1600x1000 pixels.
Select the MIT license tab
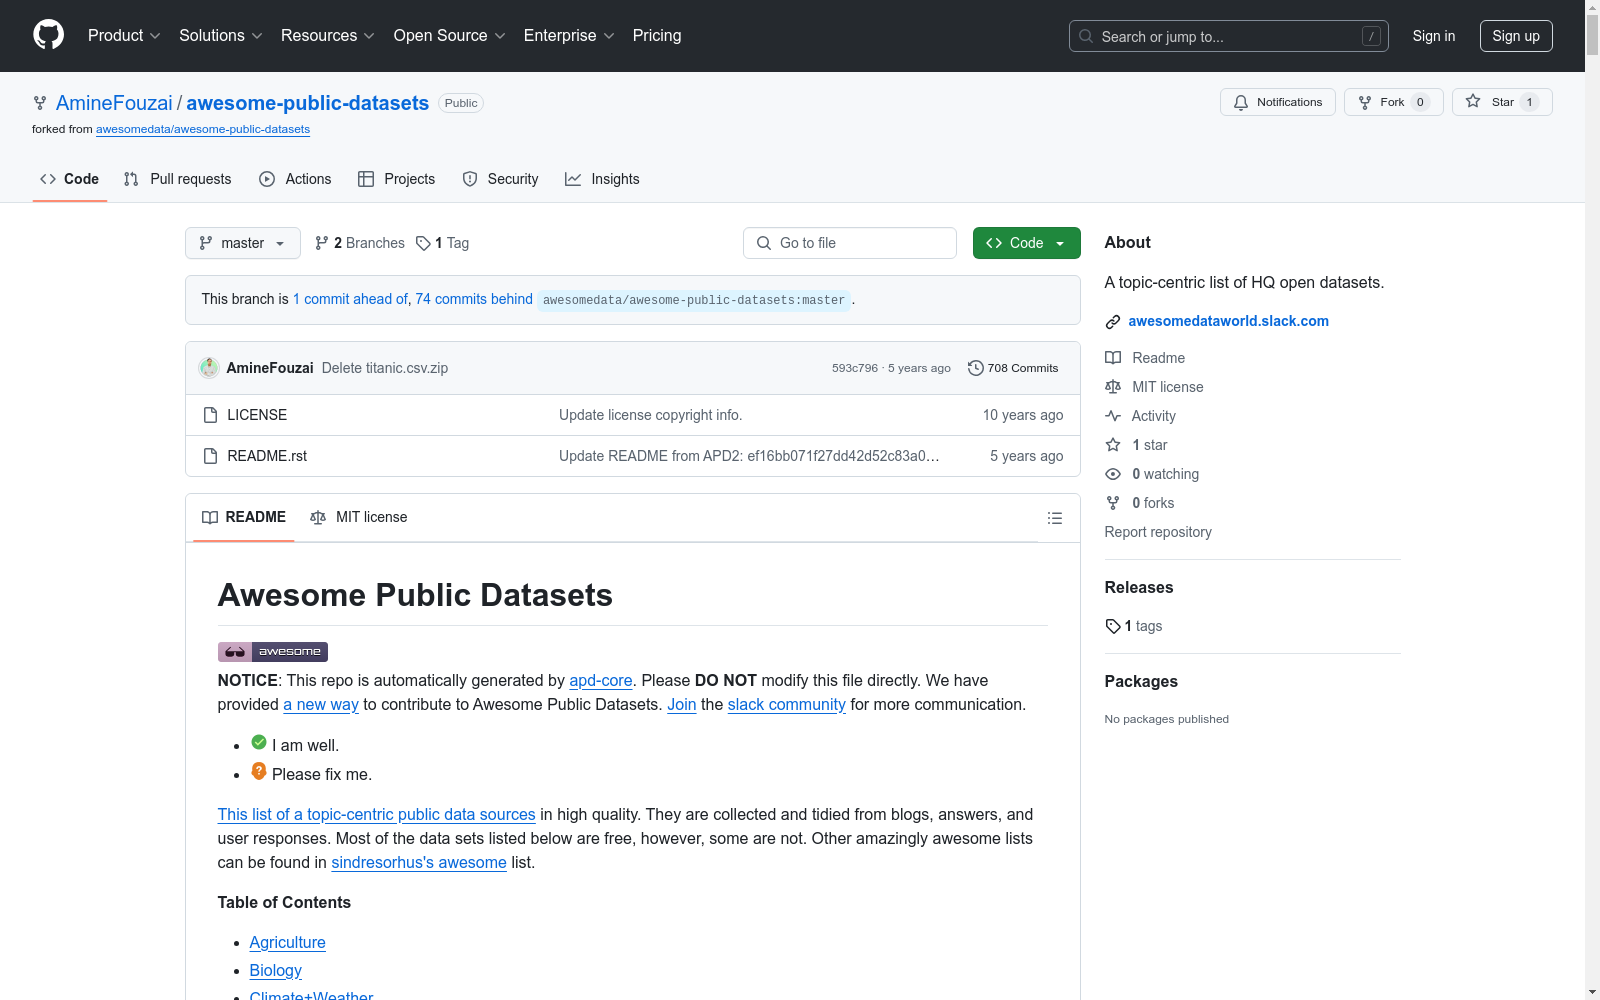point(359,517)
